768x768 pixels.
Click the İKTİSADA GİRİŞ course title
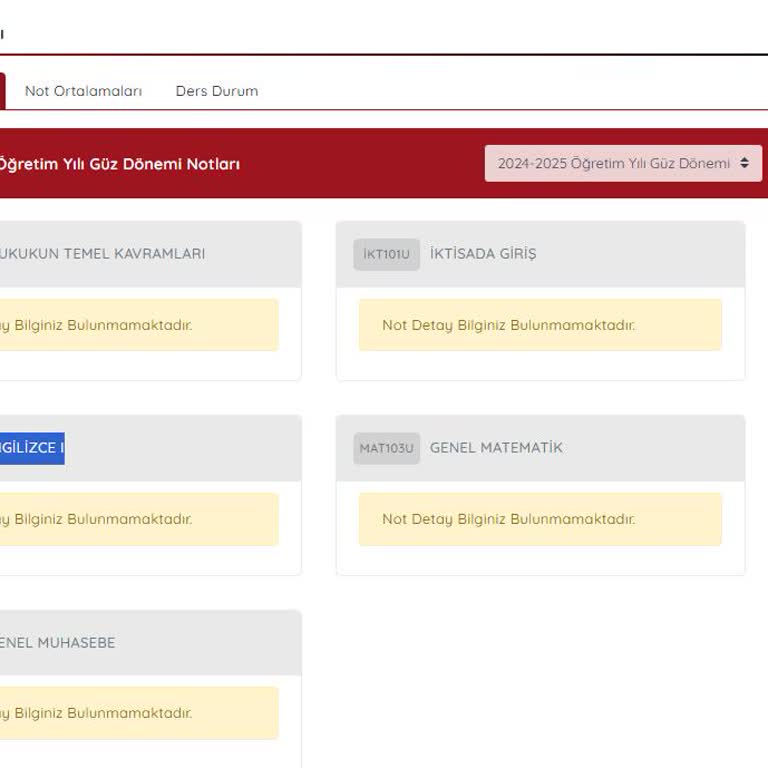(483, 254)
